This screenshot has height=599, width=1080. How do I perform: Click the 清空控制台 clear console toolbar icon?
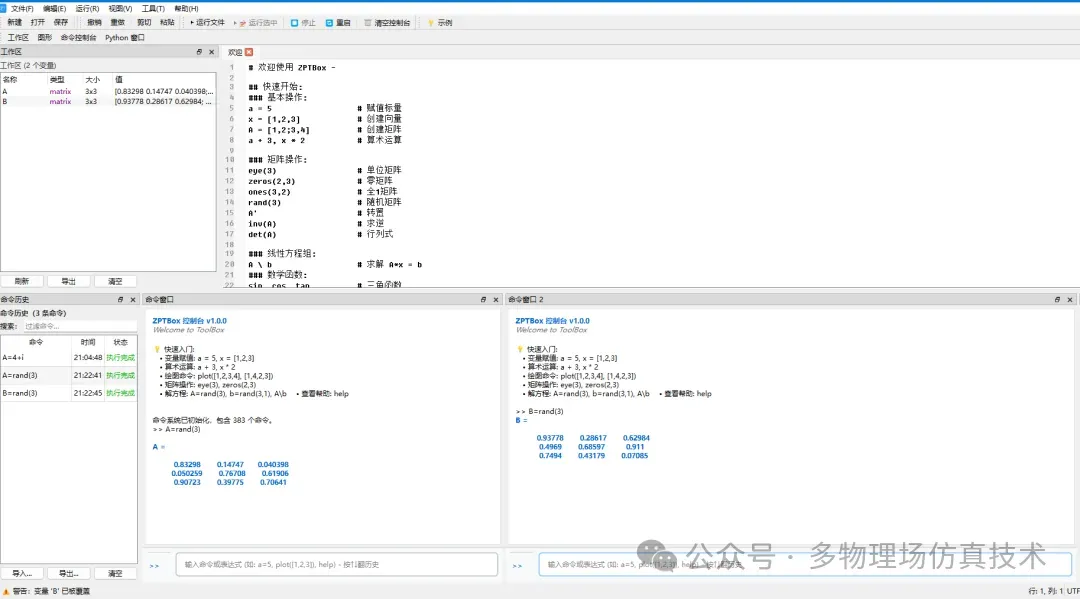click(368, 23)
